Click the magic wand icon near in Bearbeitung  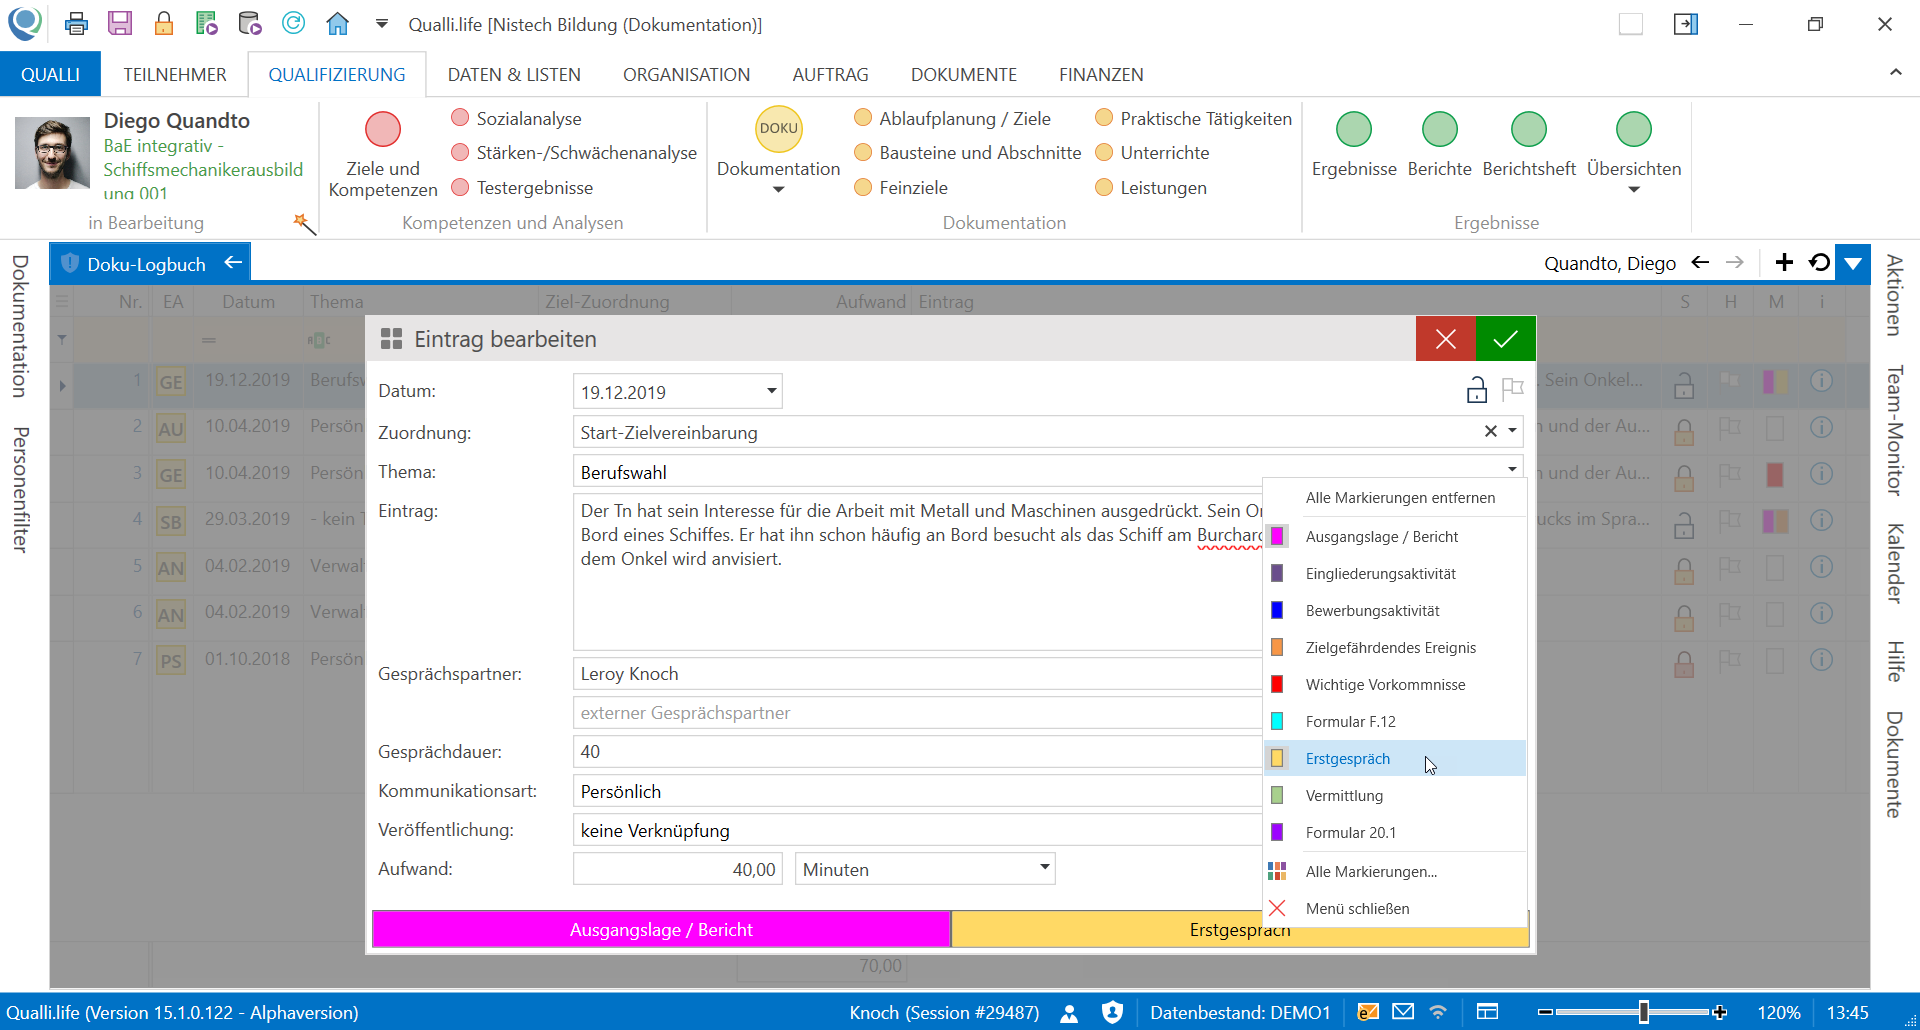point(304,224)
